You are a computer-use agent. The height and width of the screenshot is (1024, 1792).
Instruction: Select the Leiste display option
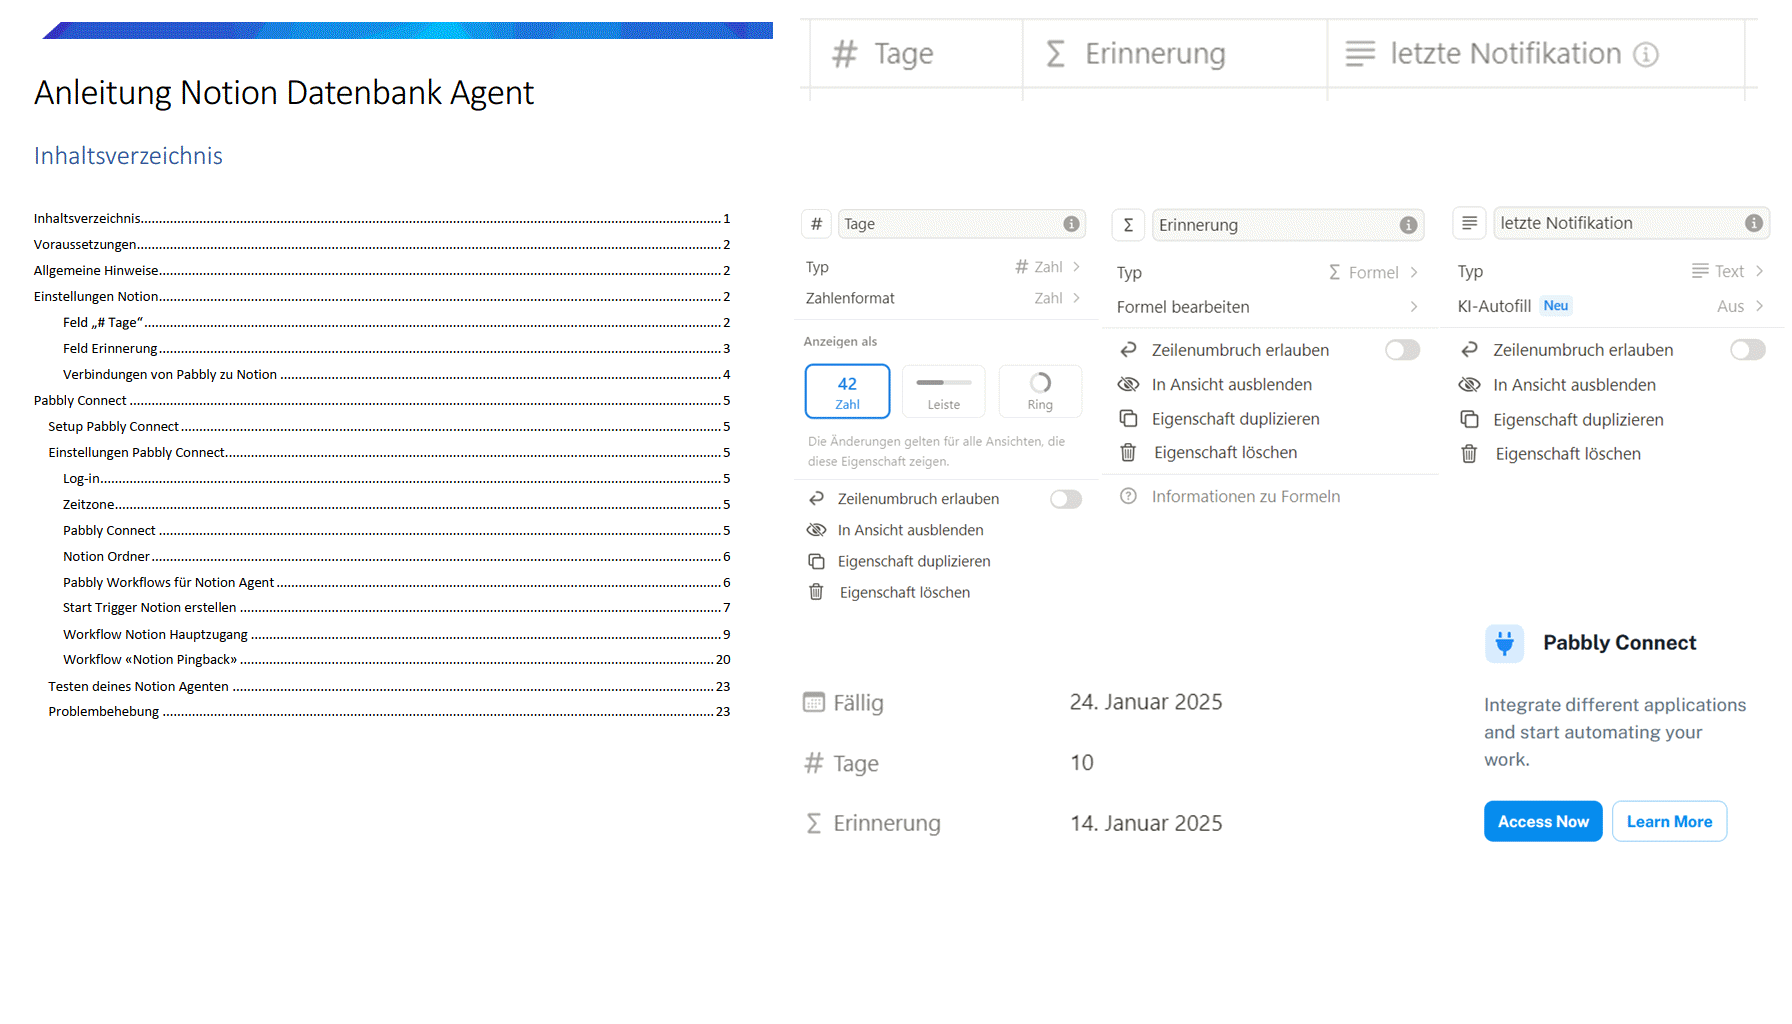(x=943, y=391)
